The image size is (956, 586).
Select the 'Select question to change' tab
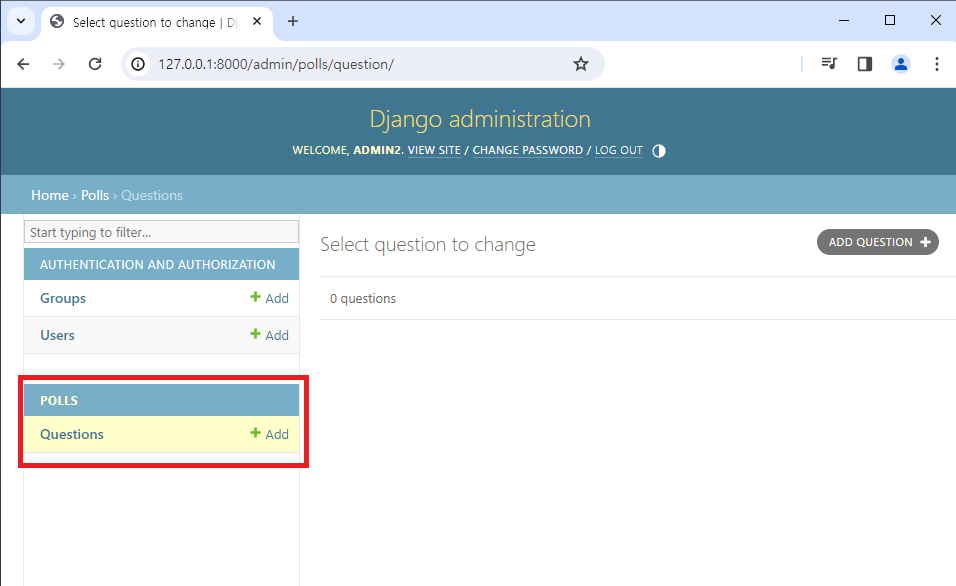click(x=156, y=22)
